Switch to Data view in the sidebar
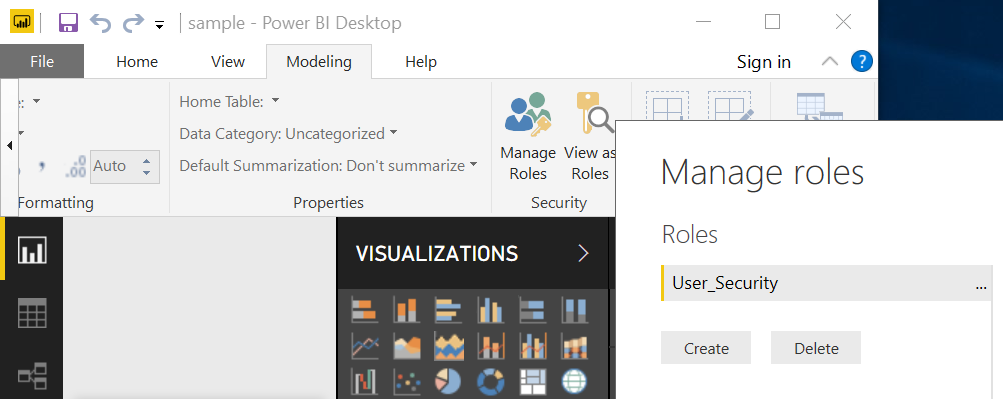1003x399 pixels. [x=32, y=313]
